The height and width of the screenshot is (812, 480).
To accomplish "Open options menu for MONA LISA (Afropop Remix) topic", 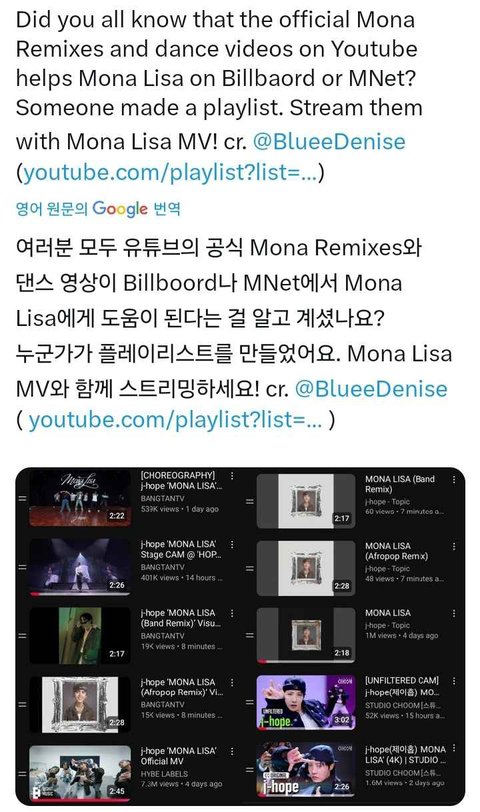I will pos(454,546).
